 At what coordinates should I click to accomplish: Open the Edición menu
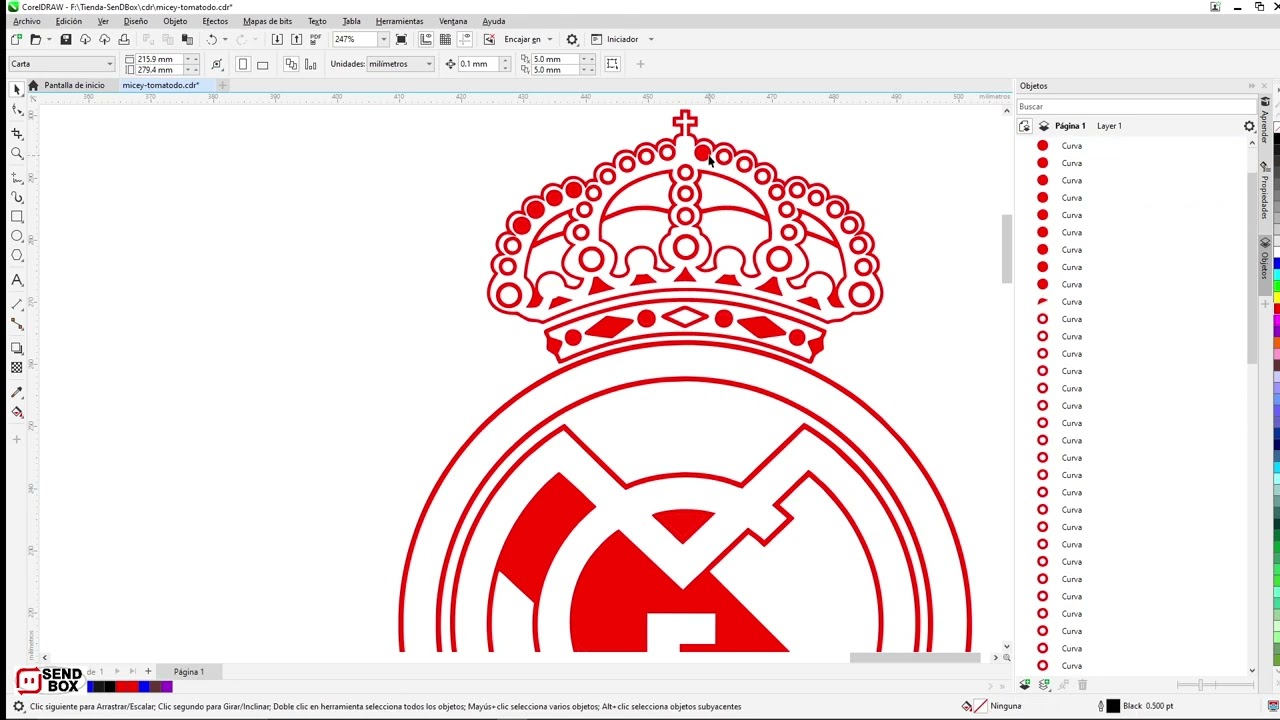[69, 21]
